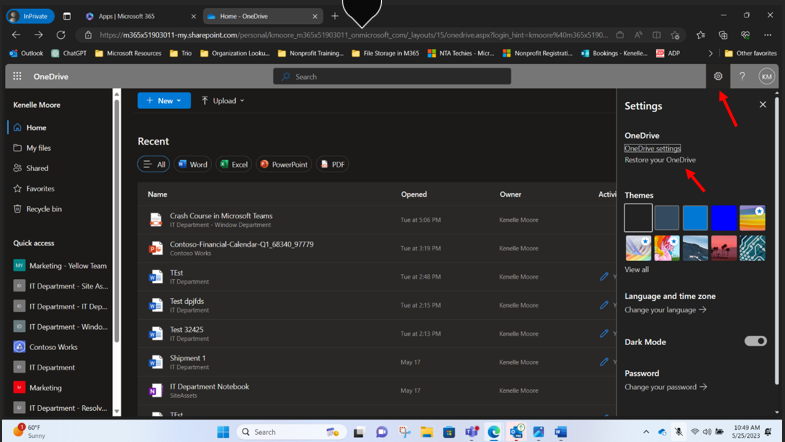Select the black theme swatch
The height and width of the screenshot is (442, 785).
638,217
